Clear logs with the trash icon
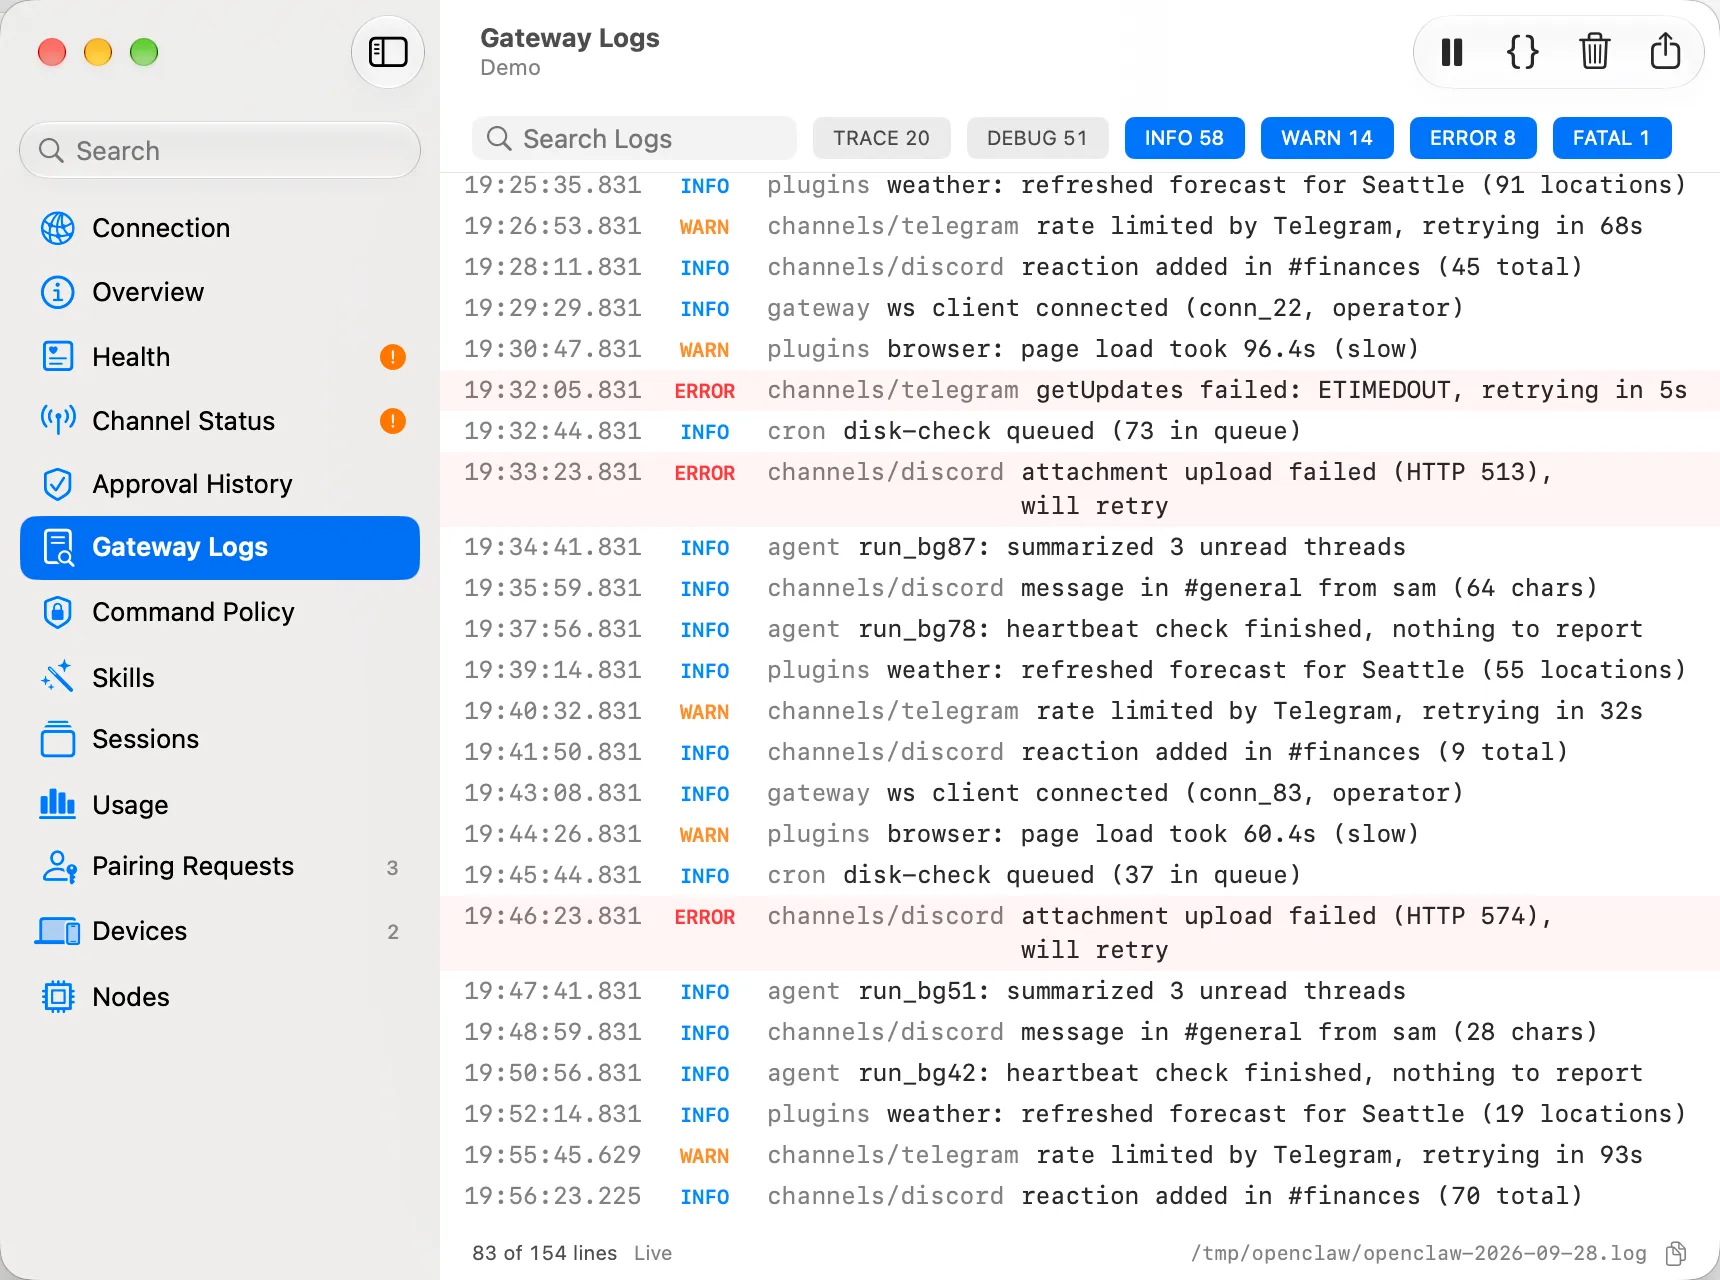The height and width of the screenshot is (1280, 1720). [1594, 52]
